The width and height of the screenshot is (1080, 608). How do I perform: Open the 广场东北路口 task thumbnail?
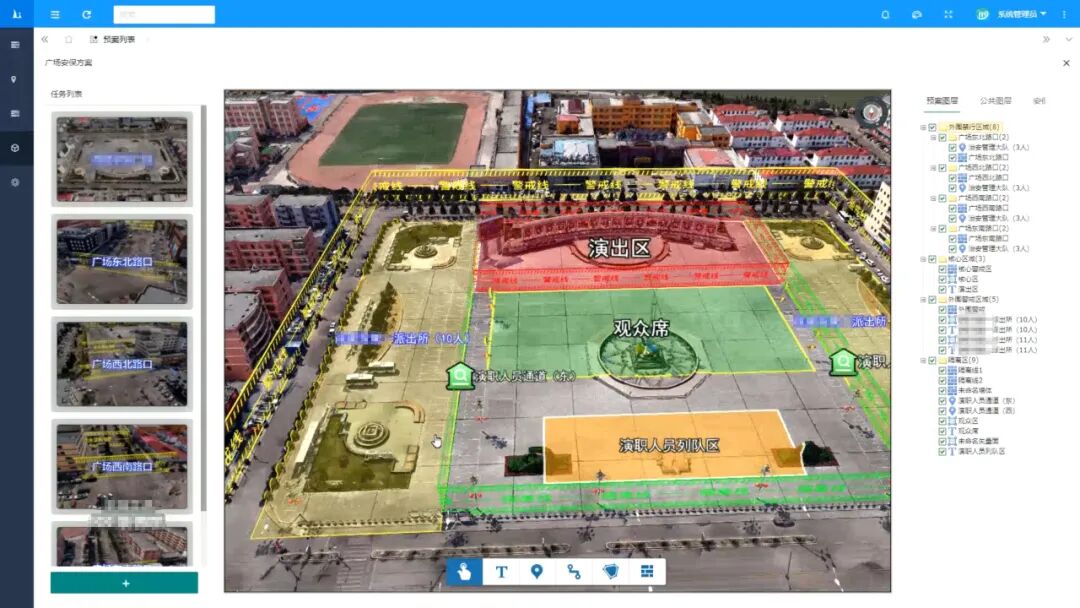point(122,262)
